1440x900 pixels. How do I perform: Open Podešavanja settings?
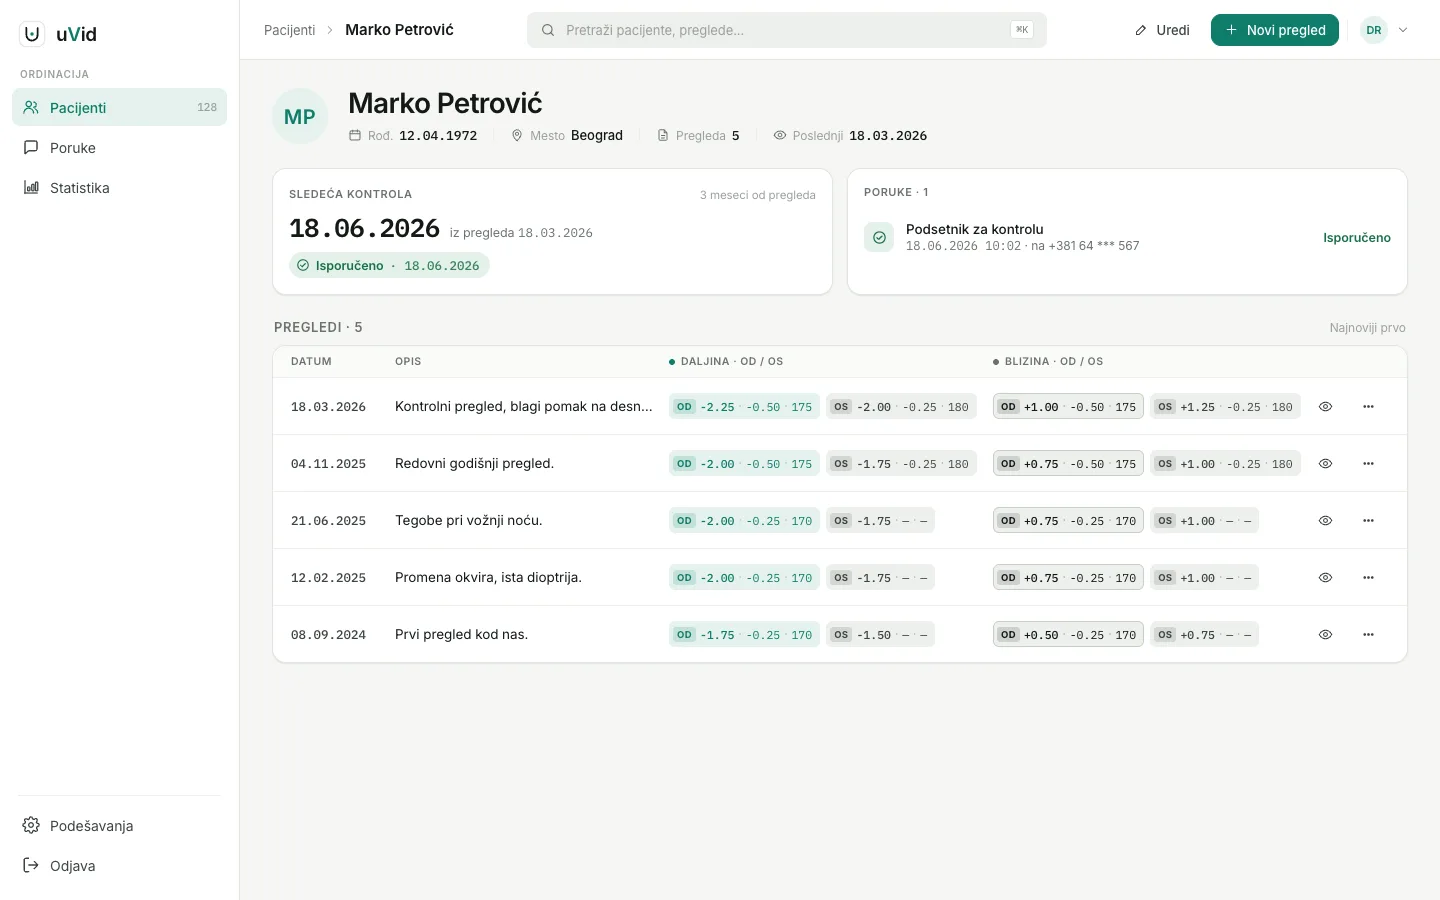(x=119, y=825)
